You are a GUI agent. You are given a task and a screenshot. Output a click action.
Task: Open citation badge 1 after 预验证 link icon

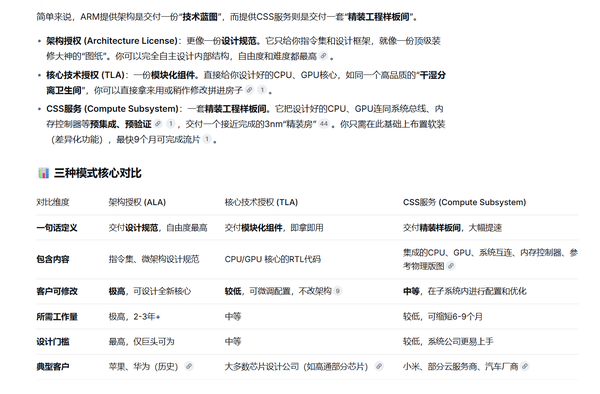[x=171, y=124]
